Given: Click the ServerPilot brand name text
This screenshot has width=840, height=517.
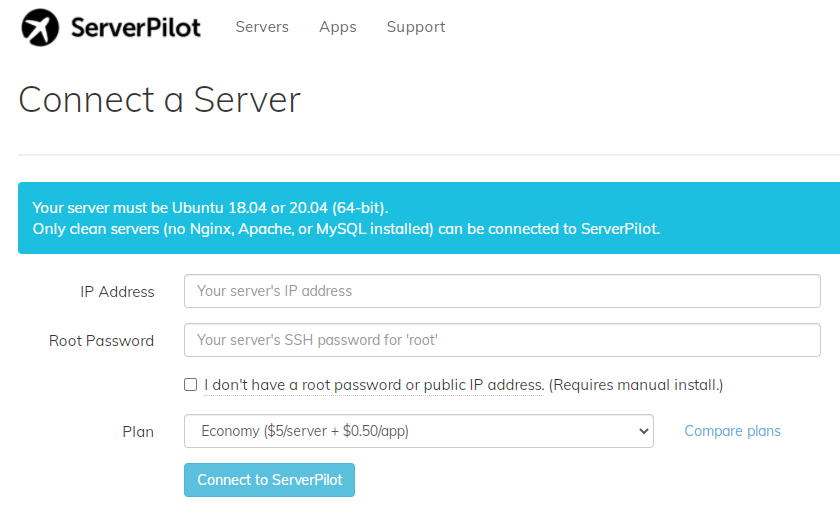Looking at the screenshot, I should click(135, 28).
